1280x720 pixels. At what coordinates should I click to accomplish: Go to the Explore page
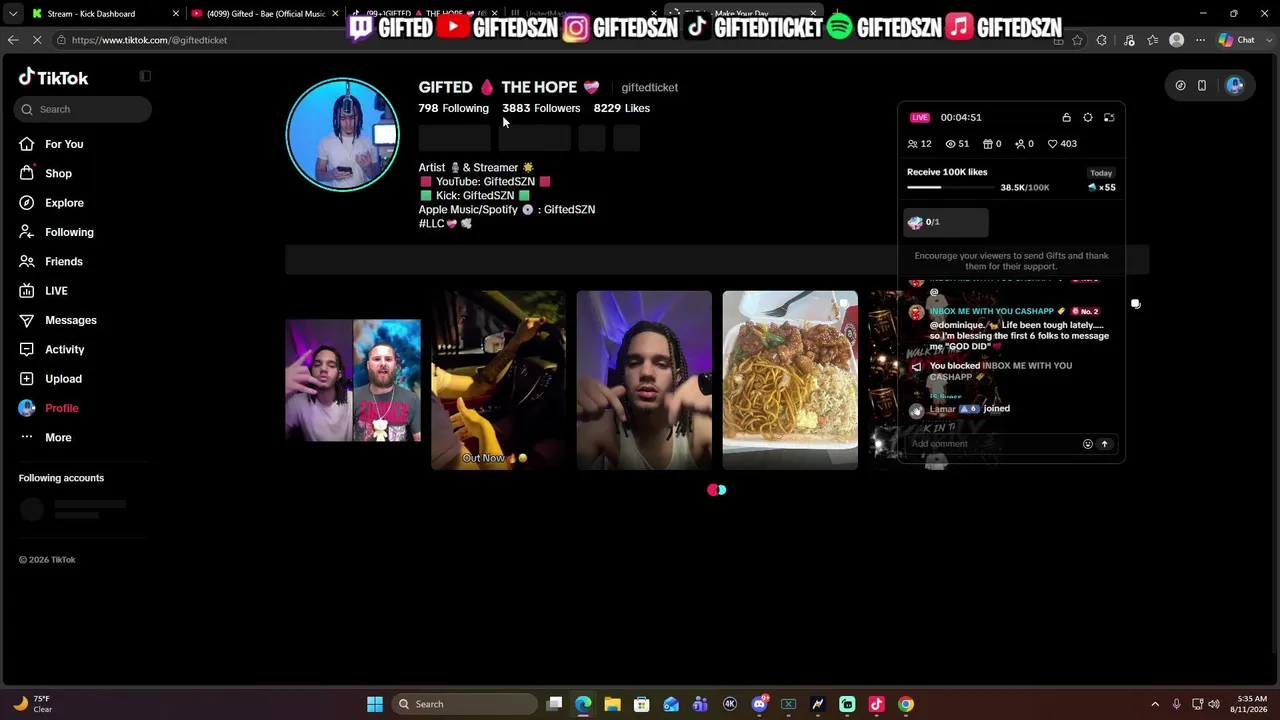(64, 203)
